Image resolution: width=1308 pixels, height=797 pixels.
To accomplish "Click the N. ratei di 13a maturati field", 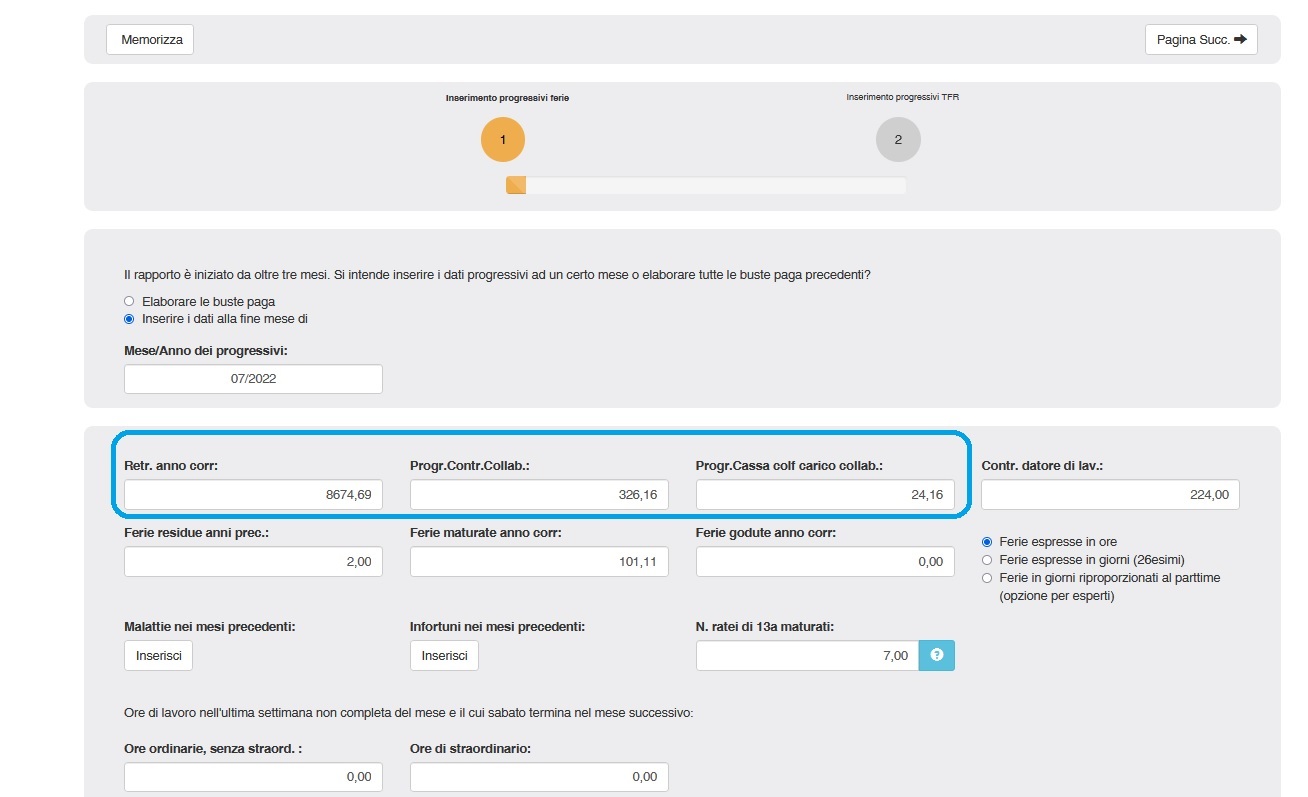I will [x=806, y=655].
